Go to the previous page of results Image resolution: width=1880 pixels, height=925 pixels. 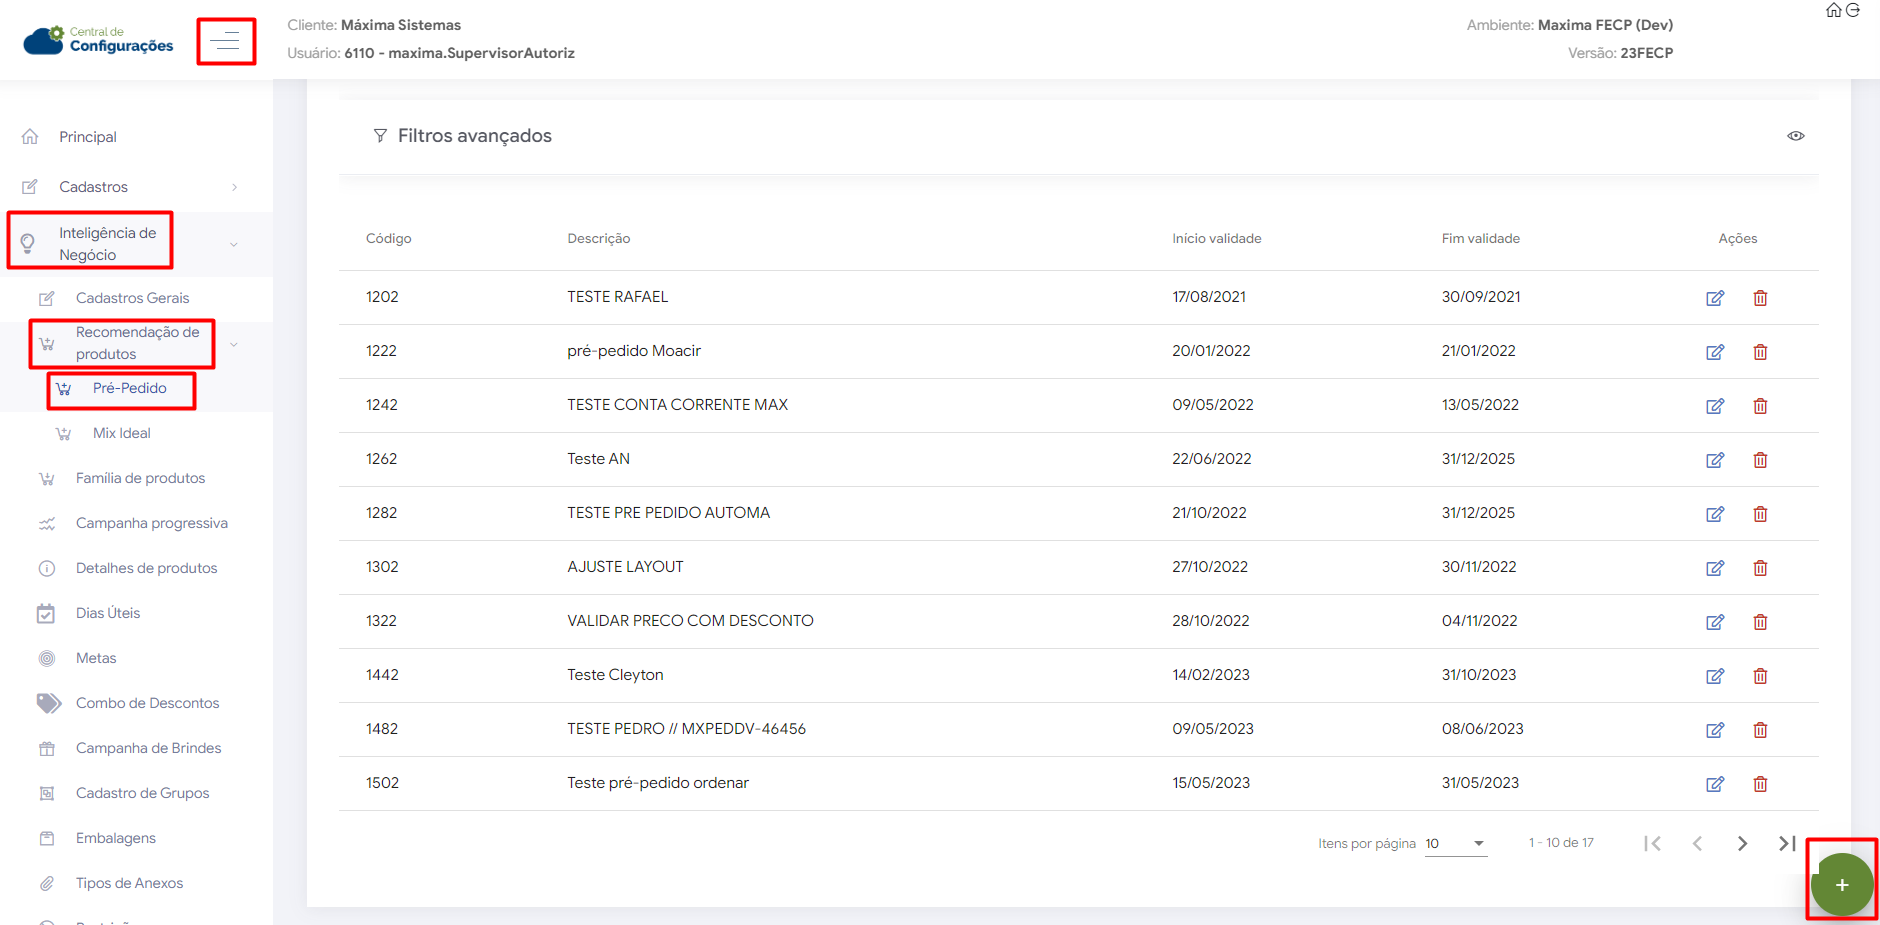1697,844
